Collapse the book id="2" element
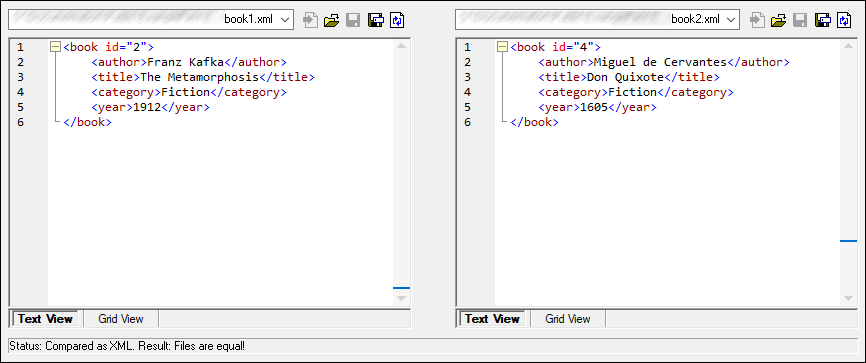Viewport: 866px width, 363px height. (x=55, y=47)
